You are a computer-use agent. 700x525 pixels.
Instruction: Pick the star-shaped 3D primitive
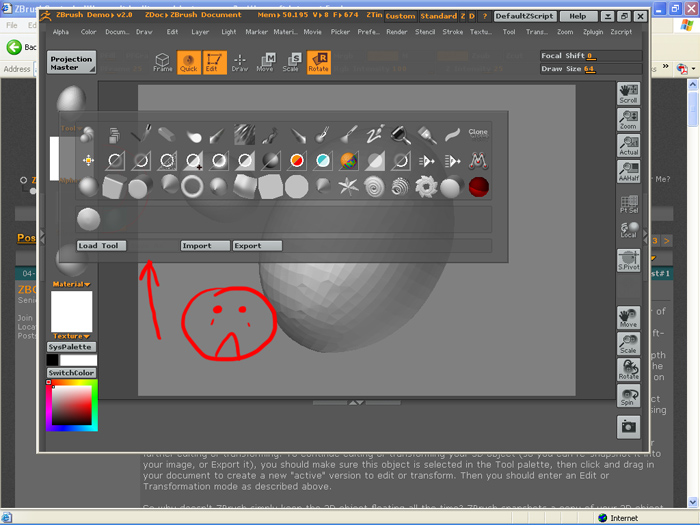coord(348,187)
